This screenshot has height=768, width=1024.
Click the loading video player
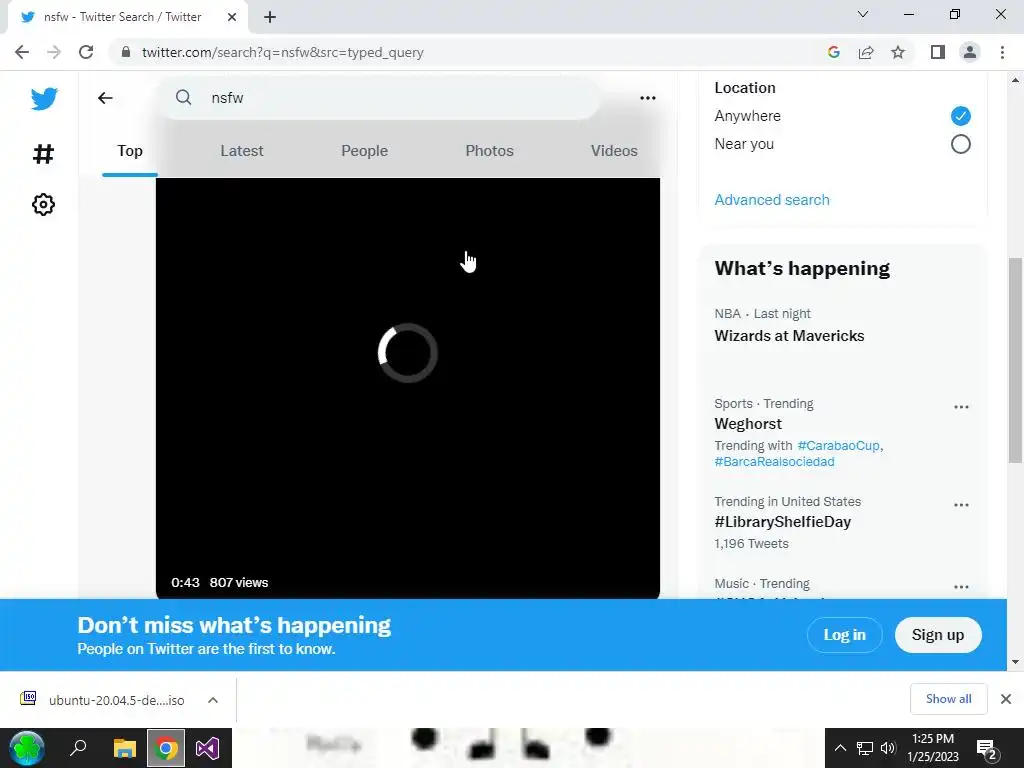408,388
